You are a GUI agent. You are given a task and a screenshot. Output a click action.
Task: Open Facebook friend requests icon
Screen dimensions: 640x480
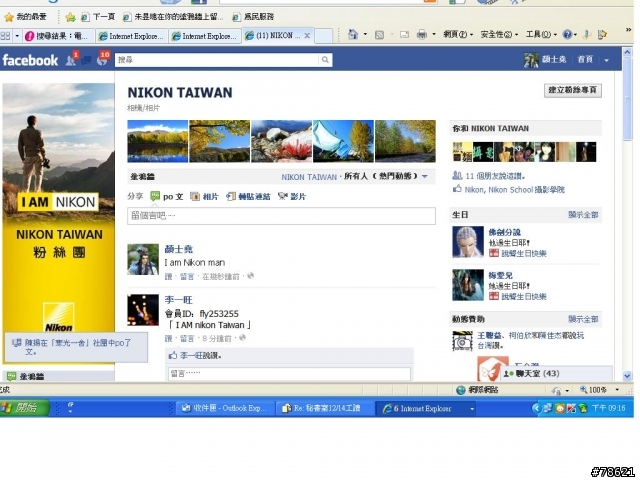(x=71, y=60)
